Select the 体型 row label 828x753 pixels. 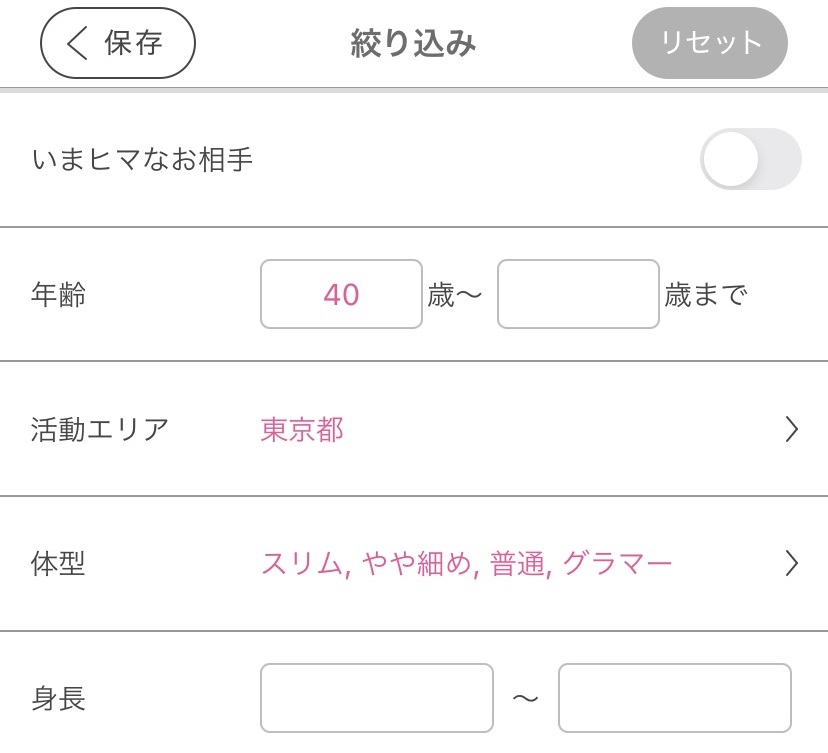click(58, 564)
